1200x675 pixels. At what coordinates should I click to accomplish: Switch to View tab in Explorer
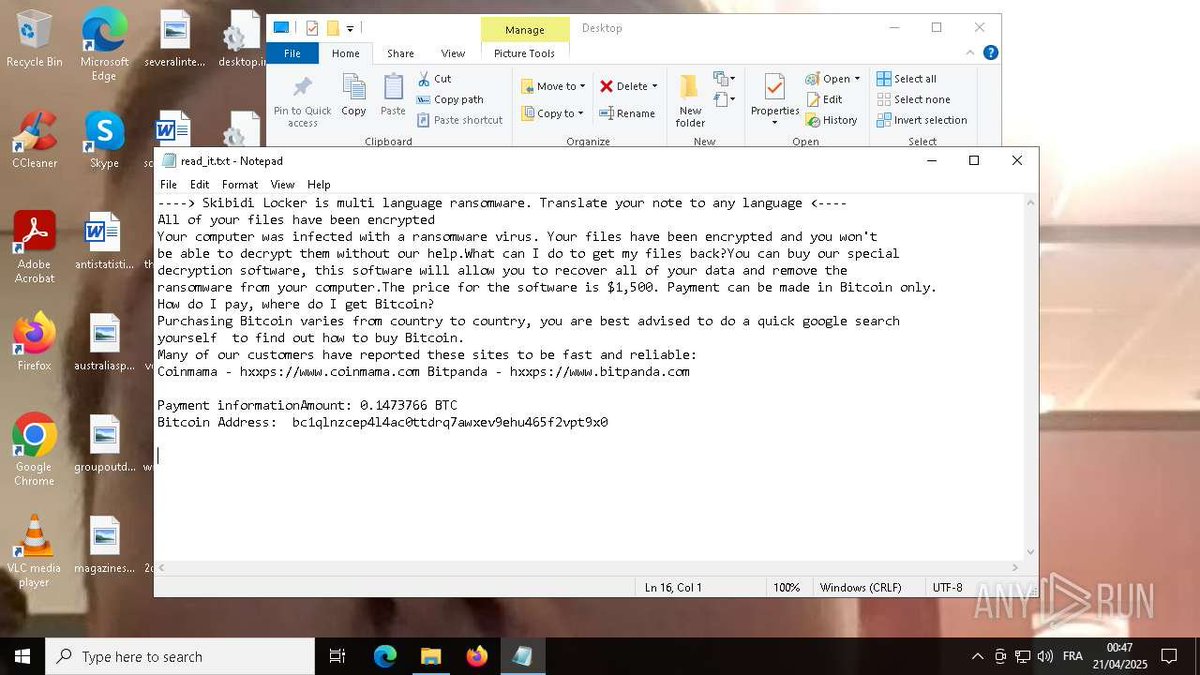point(453,54)
